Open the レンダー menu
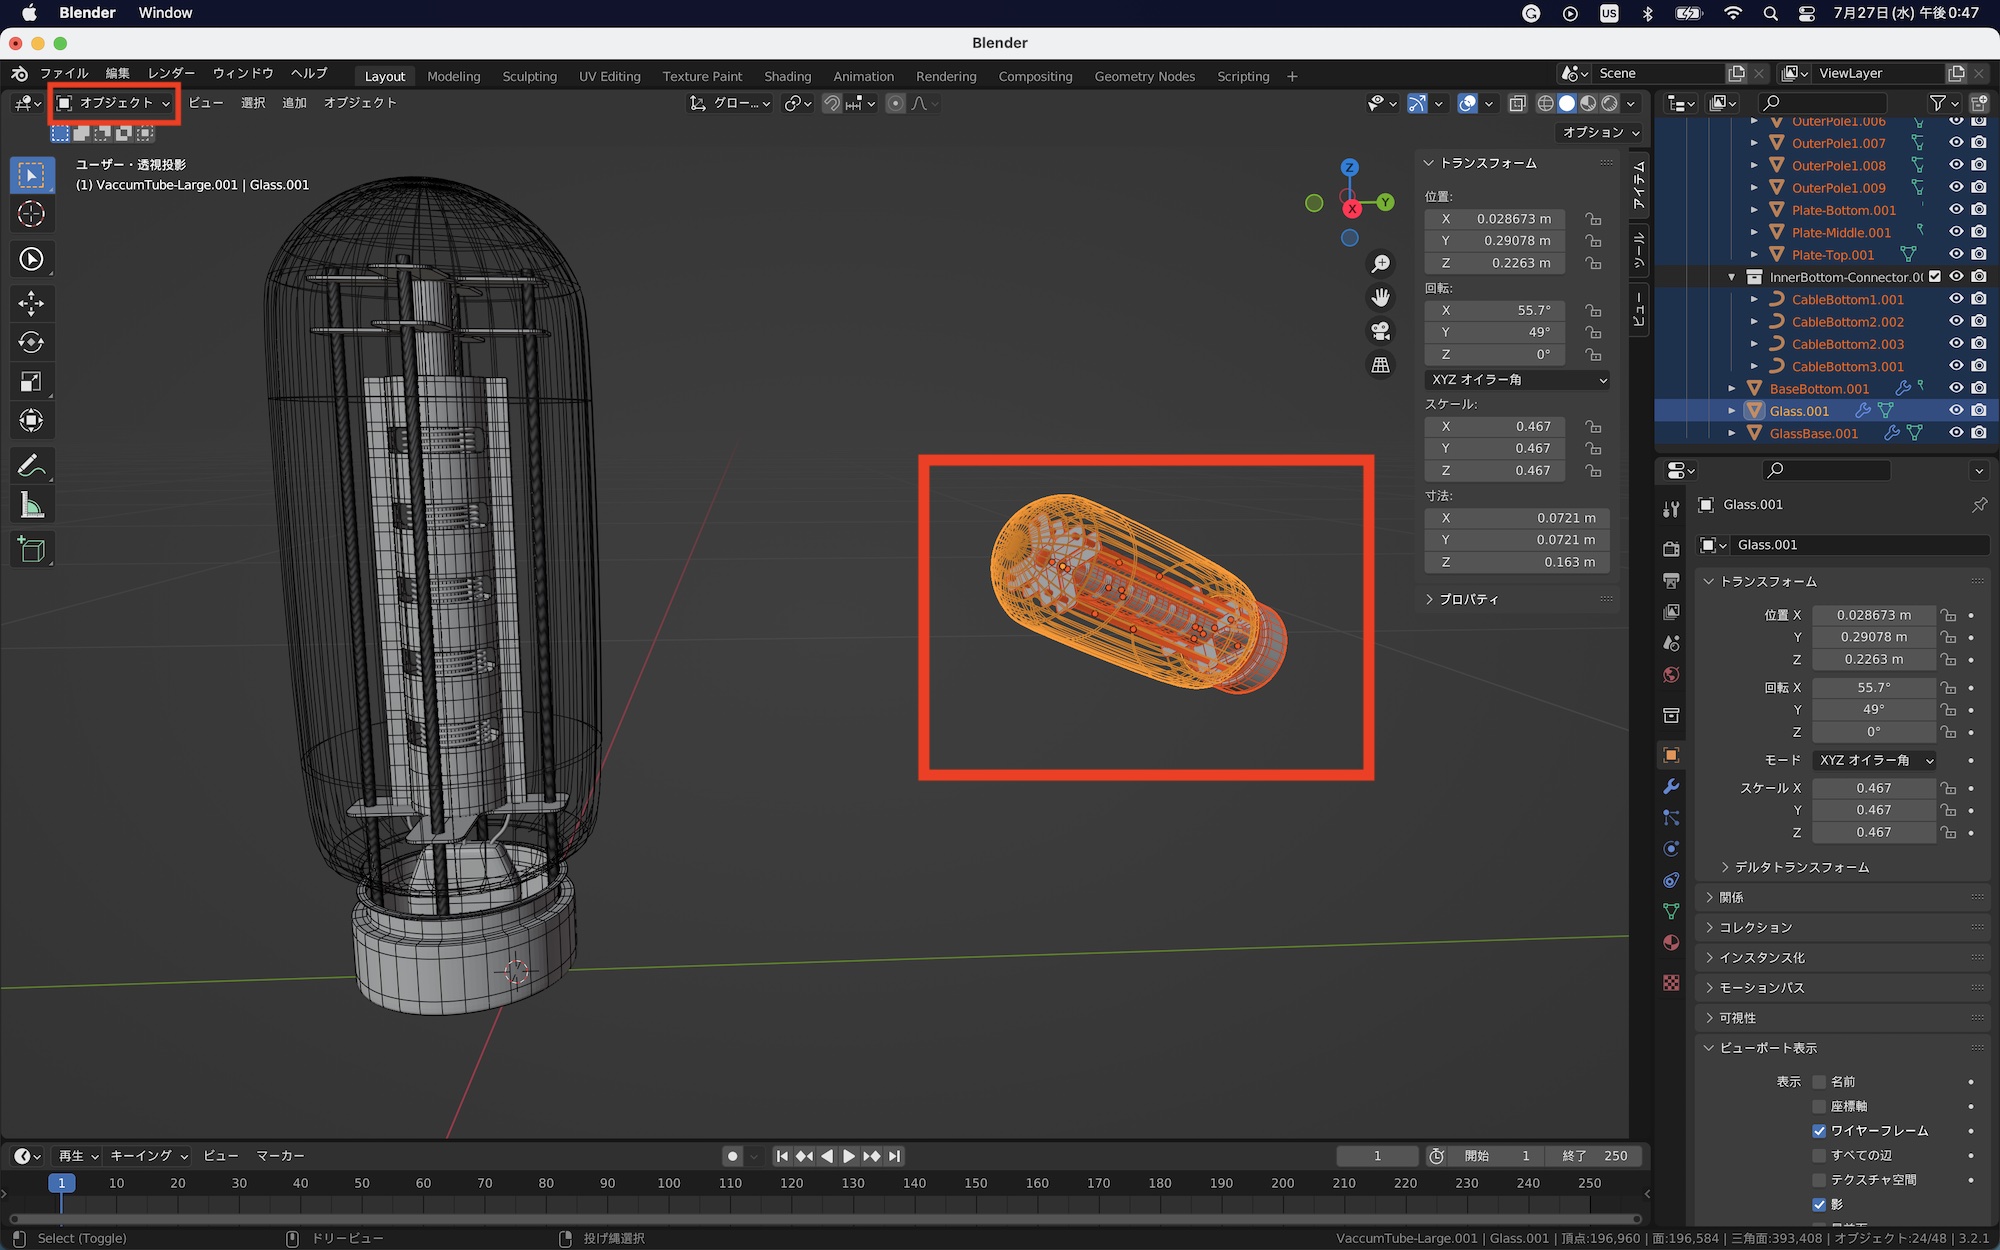 click(171, 73)
